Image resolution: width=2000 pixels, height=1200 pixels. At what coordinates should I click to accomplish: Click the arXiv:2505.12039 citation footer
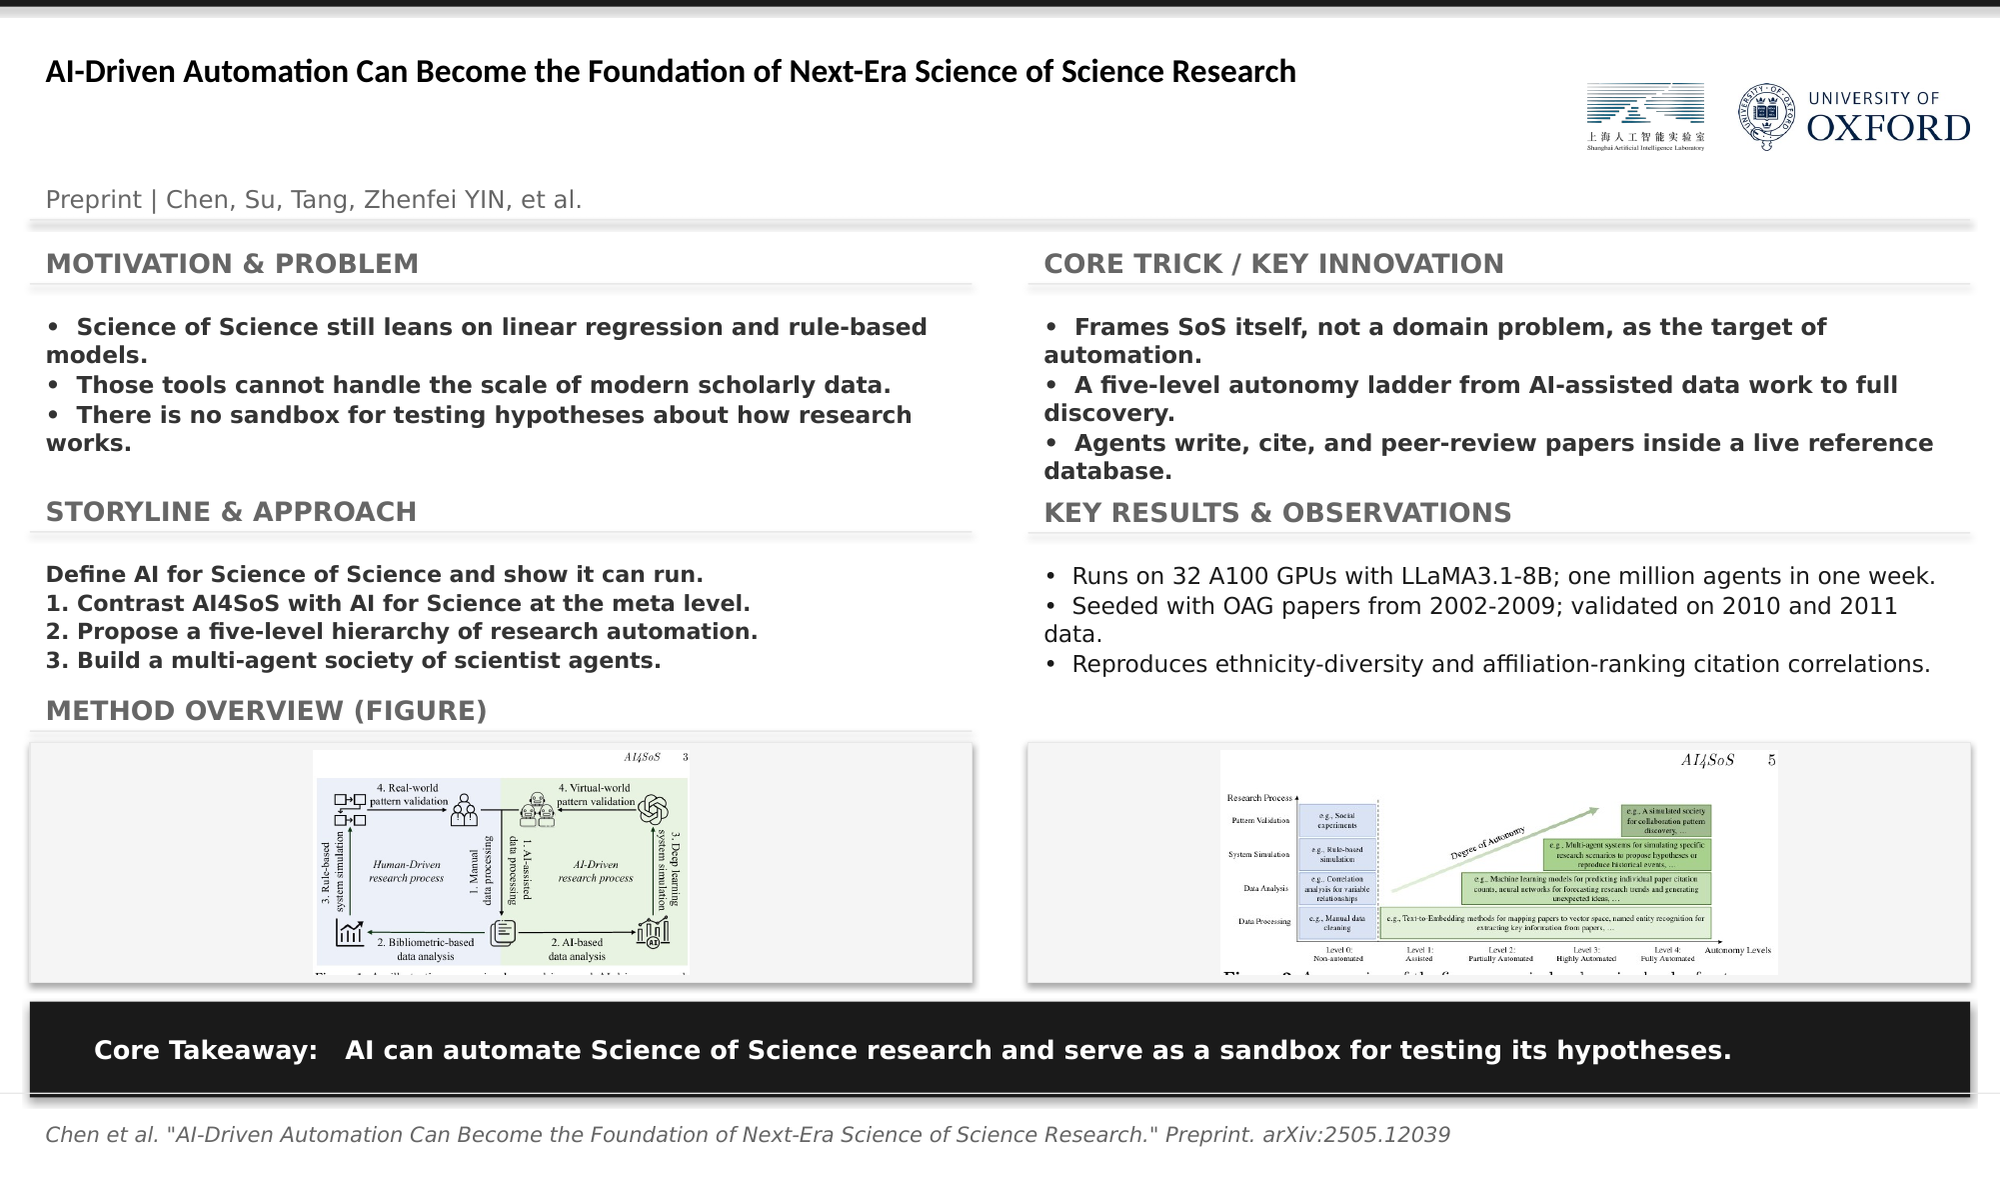(748, 1135)
